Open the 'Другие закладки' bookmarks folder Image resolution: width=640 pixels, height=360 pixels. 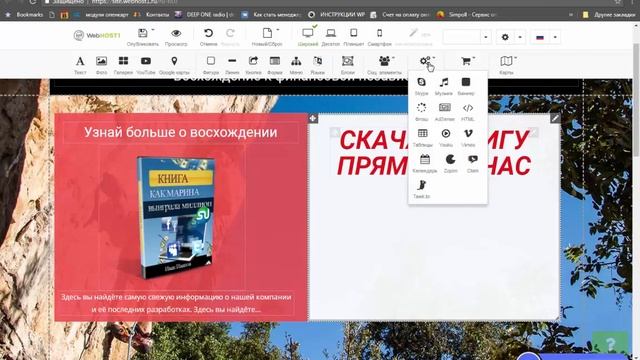tap(609, 15)
